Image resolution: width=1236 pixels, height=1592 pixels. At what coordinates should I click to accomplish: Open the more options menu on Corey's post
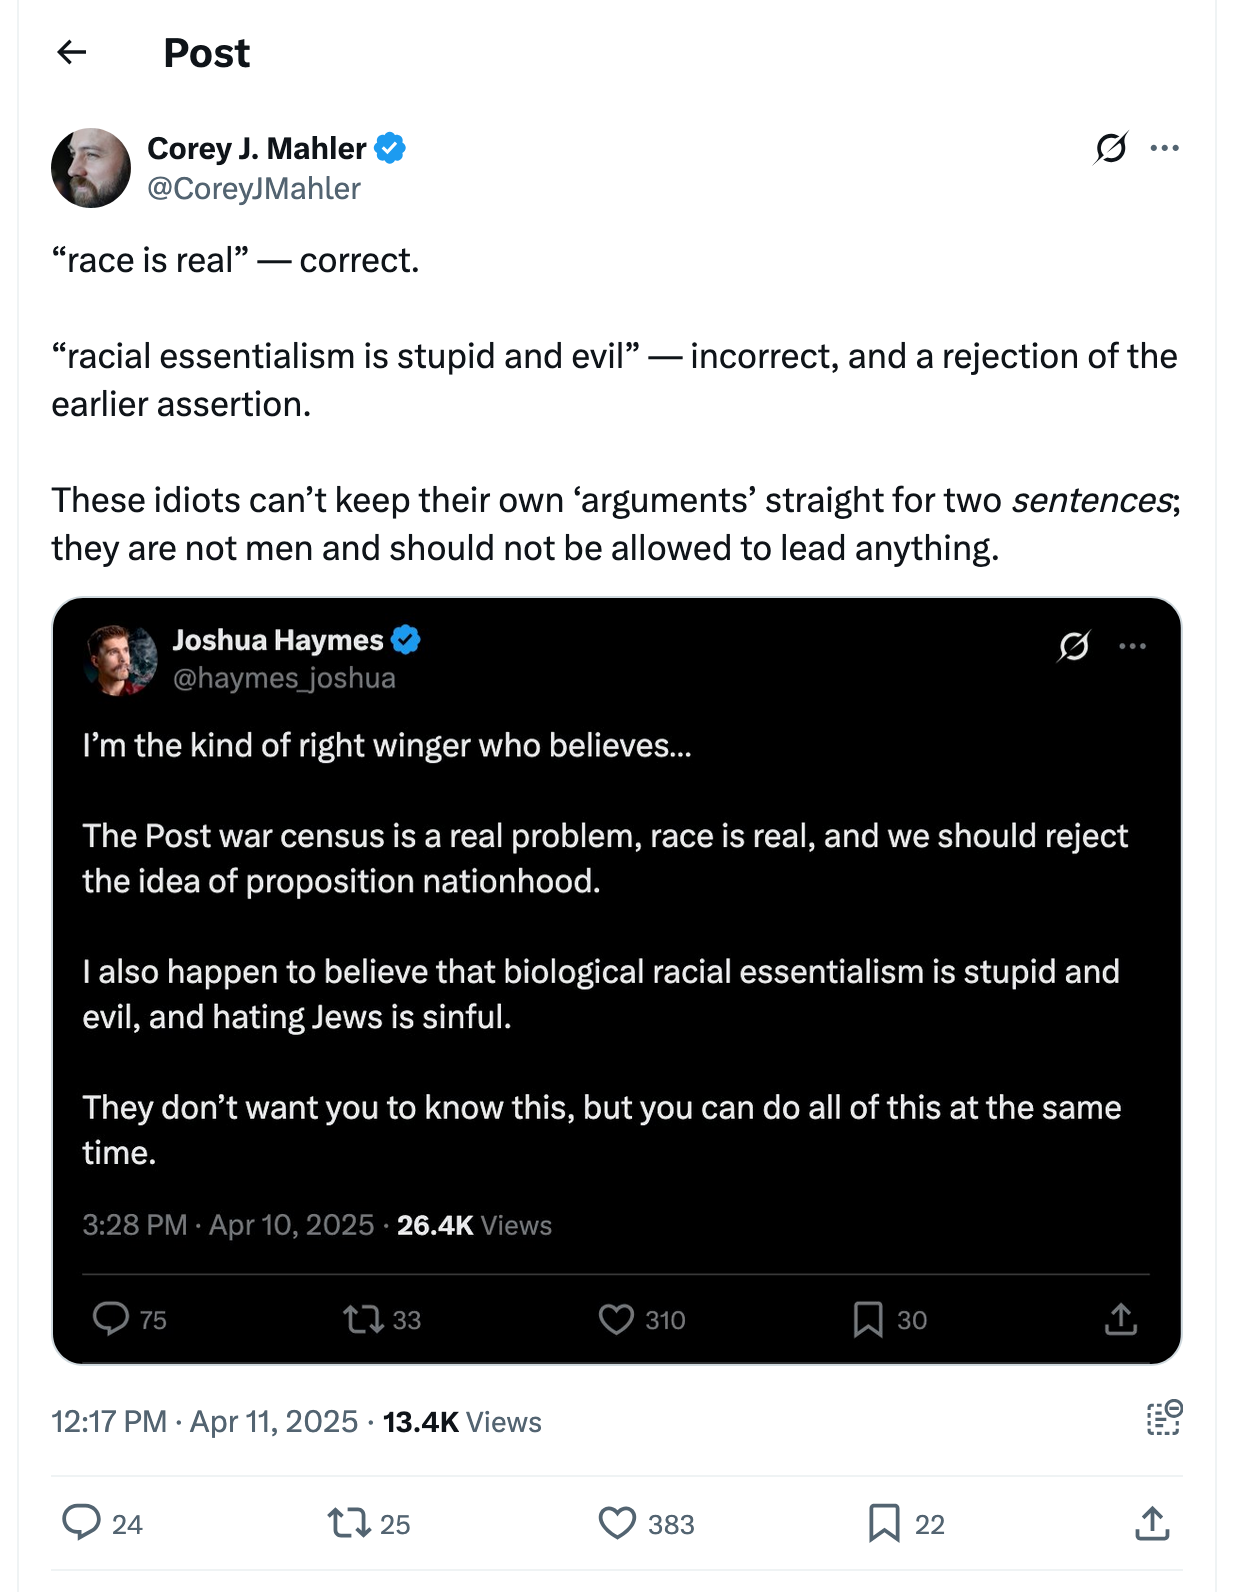coord(1164,148)
